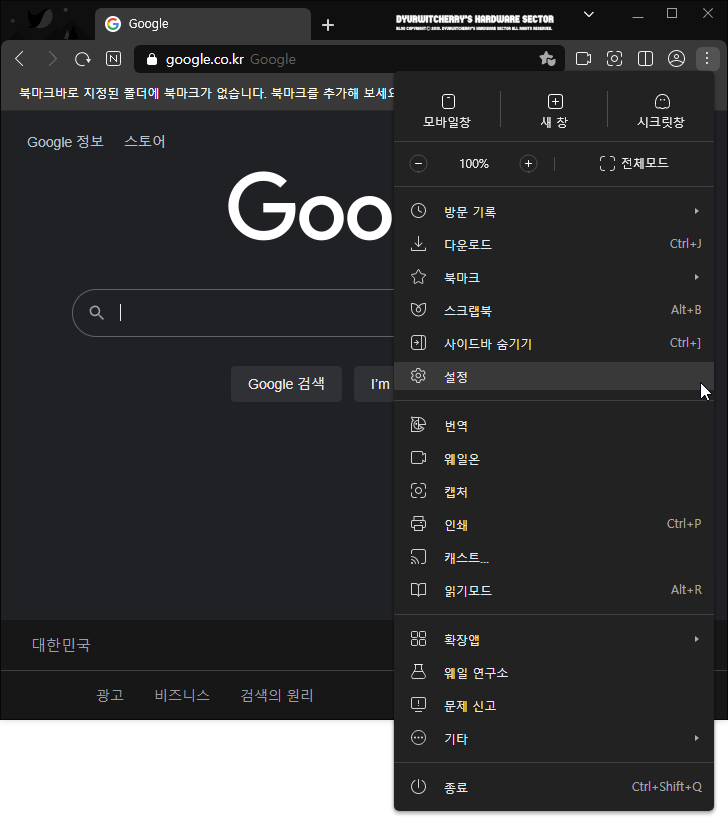
Task: Start screen capture from toolbar icon
Action: 614,59
